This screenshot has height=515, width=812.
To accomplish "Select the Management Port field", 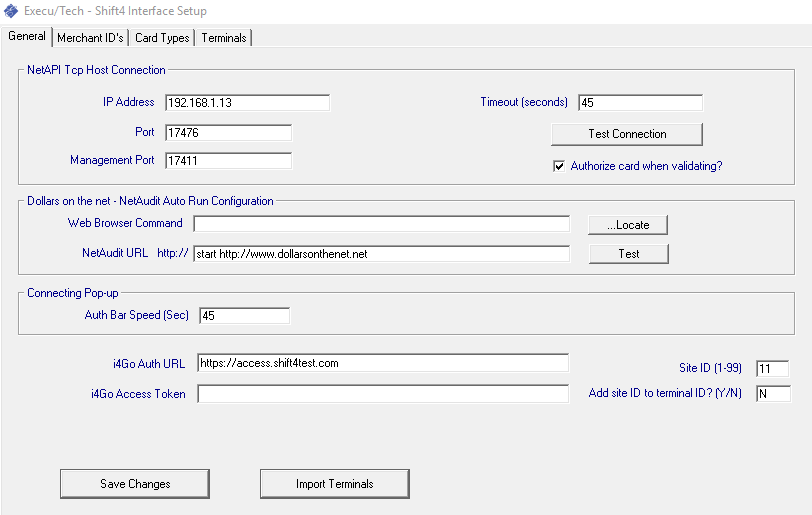I will click(228, 161).
